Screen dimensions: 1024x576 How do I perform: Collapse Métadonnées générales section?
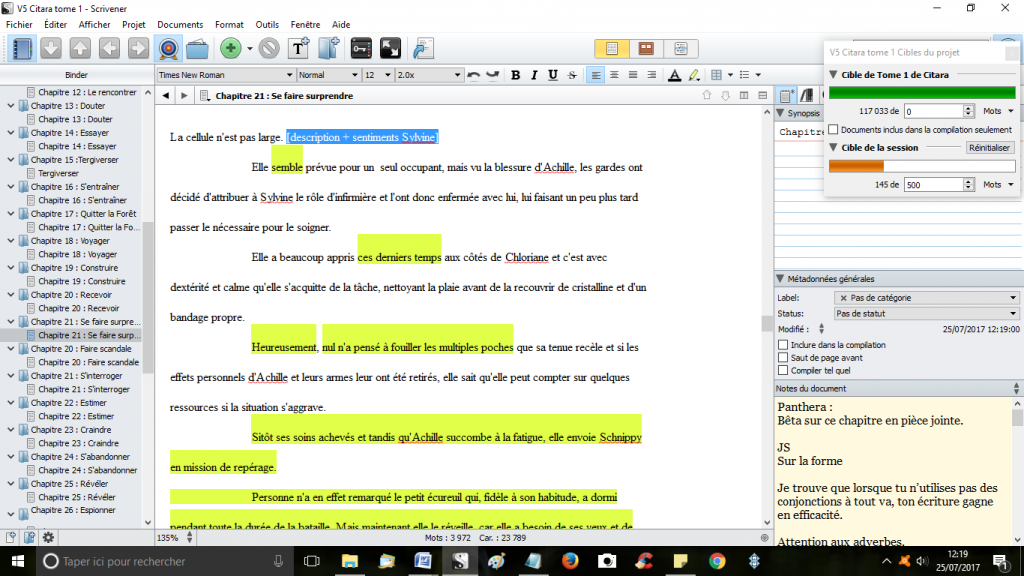[x=780, y=279]
